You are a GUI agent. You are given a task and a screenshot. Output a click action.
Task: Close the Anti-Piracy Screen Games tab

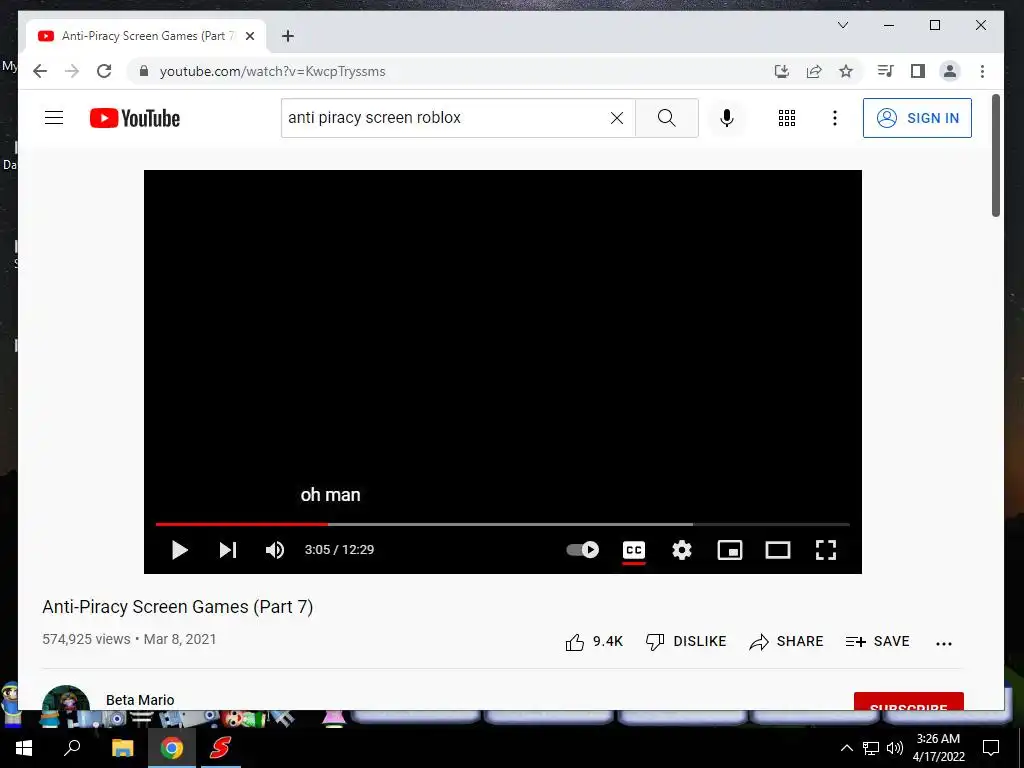(249, 36)
